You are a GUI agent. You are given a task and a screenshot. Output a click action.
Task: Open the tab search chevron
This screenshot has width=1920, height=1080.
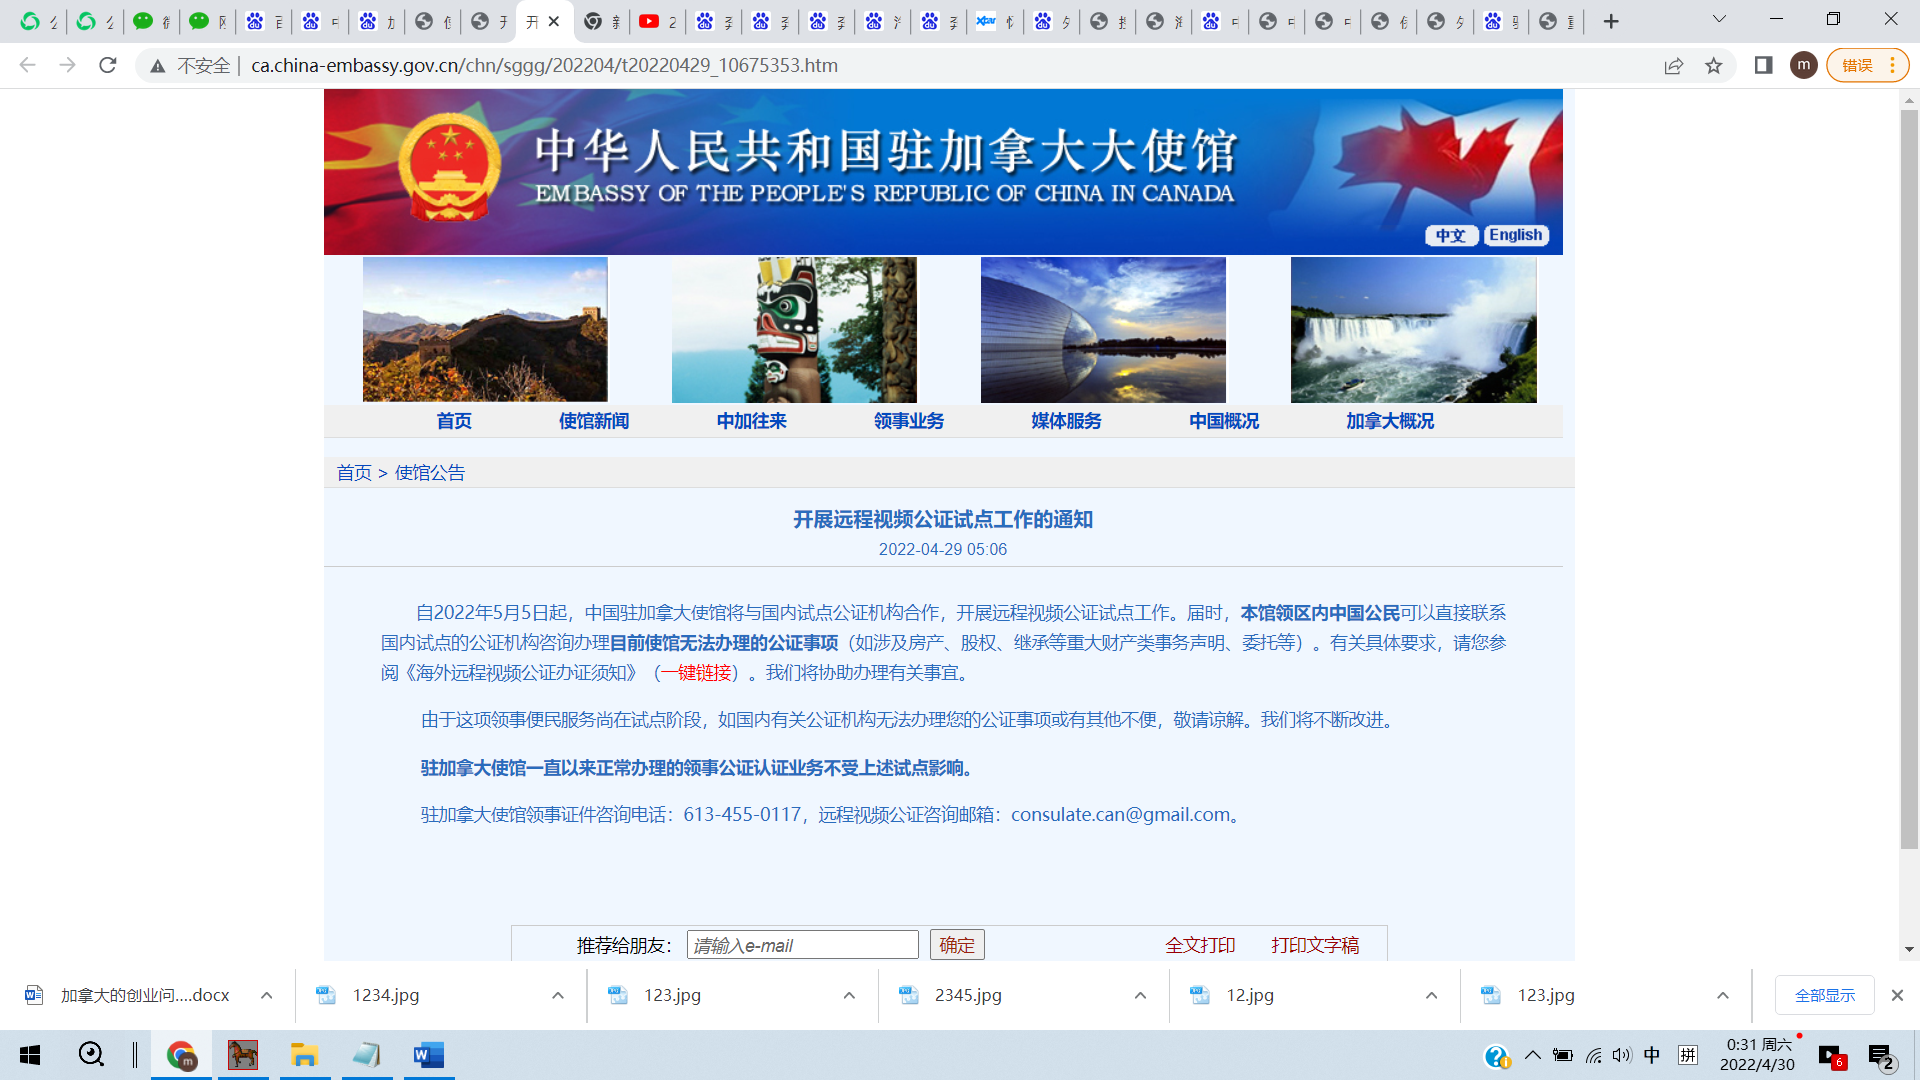coord(1719,19)
